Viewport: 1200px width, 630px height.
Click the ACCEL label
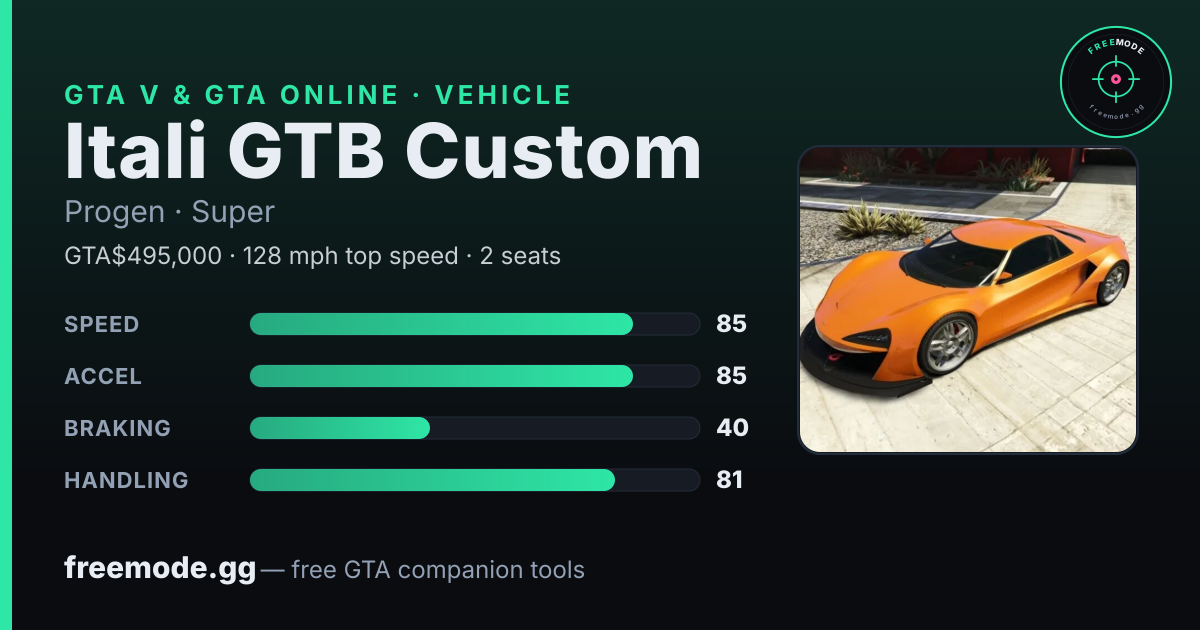click(103, 376)
